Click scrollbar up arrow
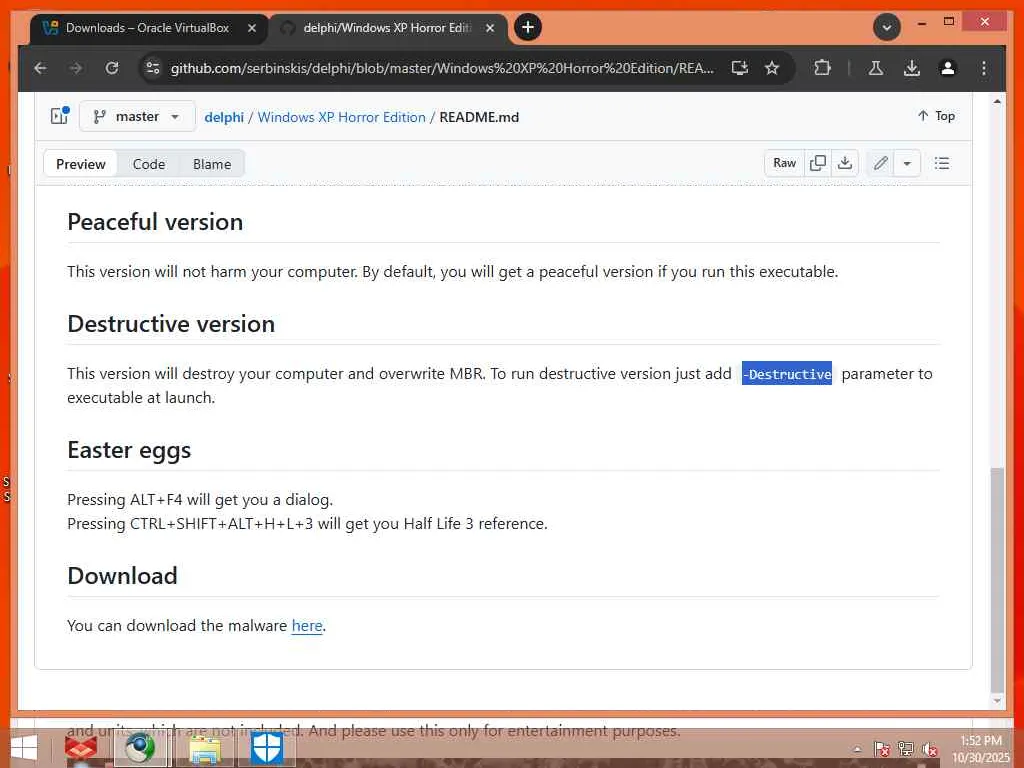Image resolution: width=1024 pixels, height=768 pixels. tap(997, 101)
